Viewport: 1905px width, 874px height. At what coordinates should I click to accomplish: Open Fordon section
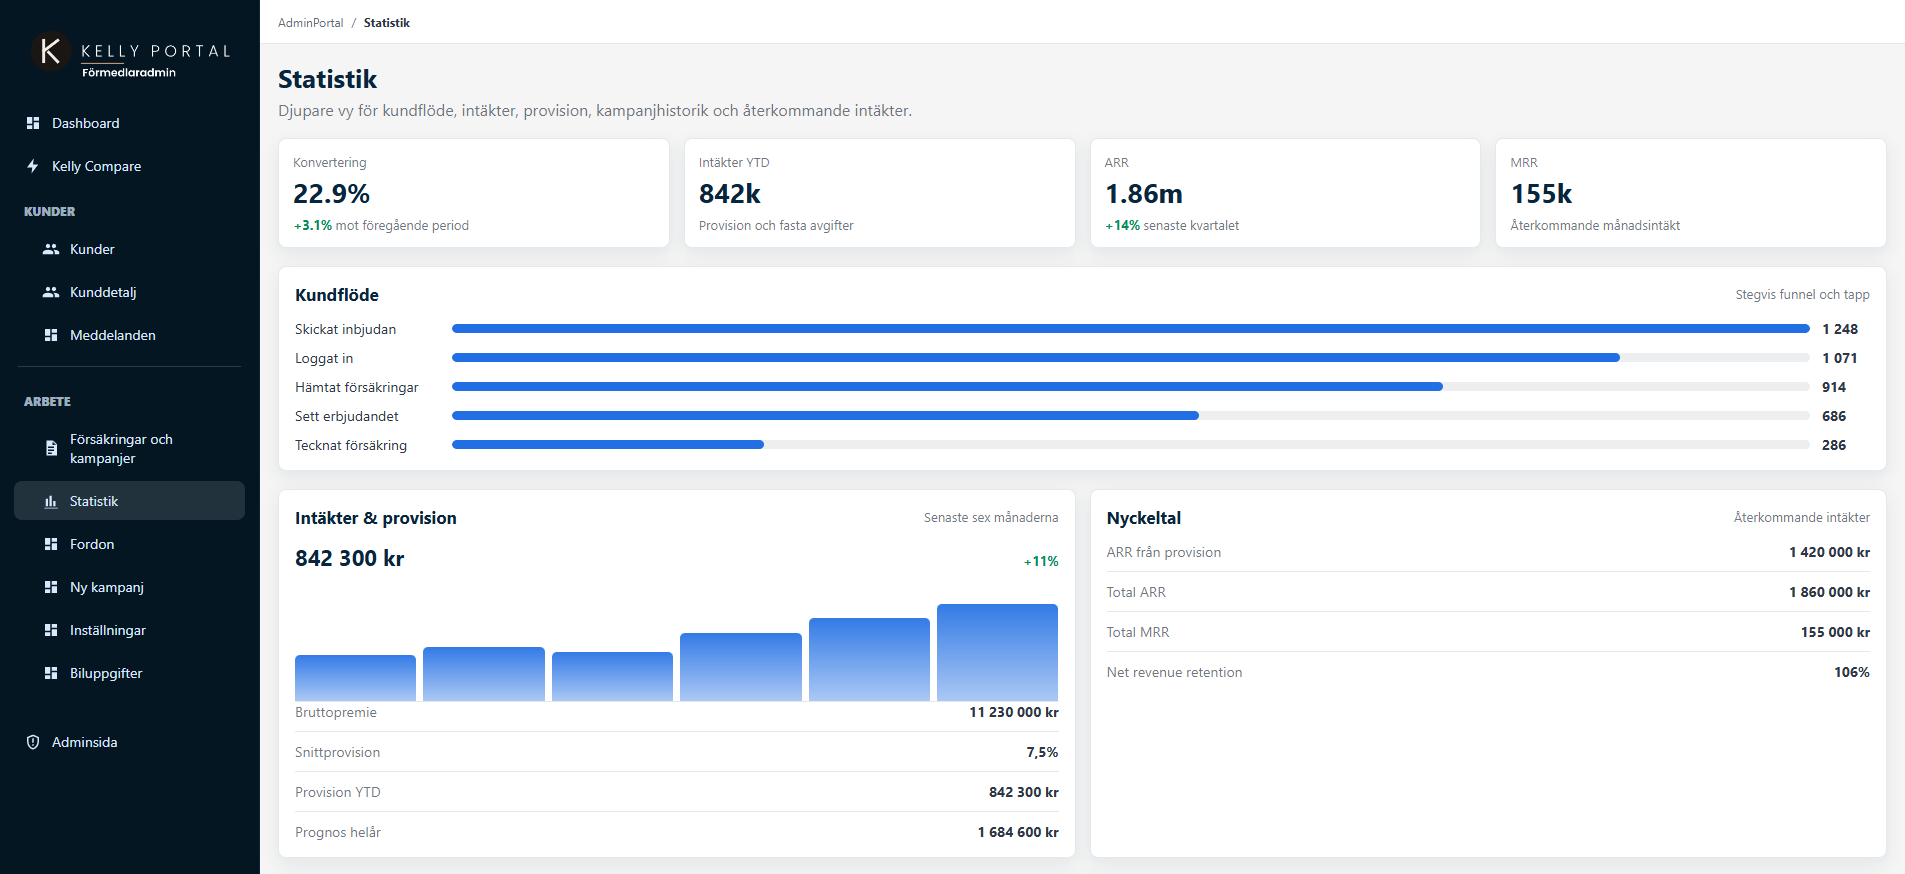129,544
